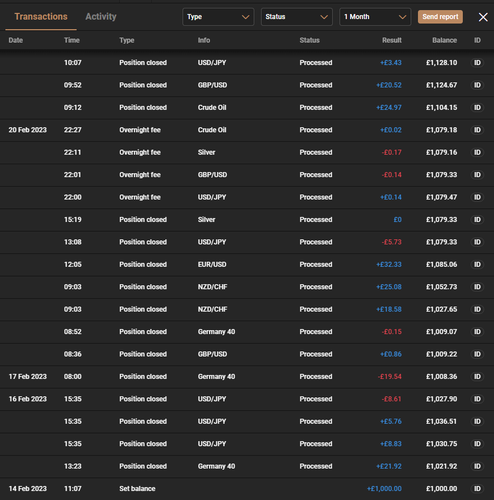Screen dimensions: 494x500
Task: Click the Balance column header
Action: 444,40
